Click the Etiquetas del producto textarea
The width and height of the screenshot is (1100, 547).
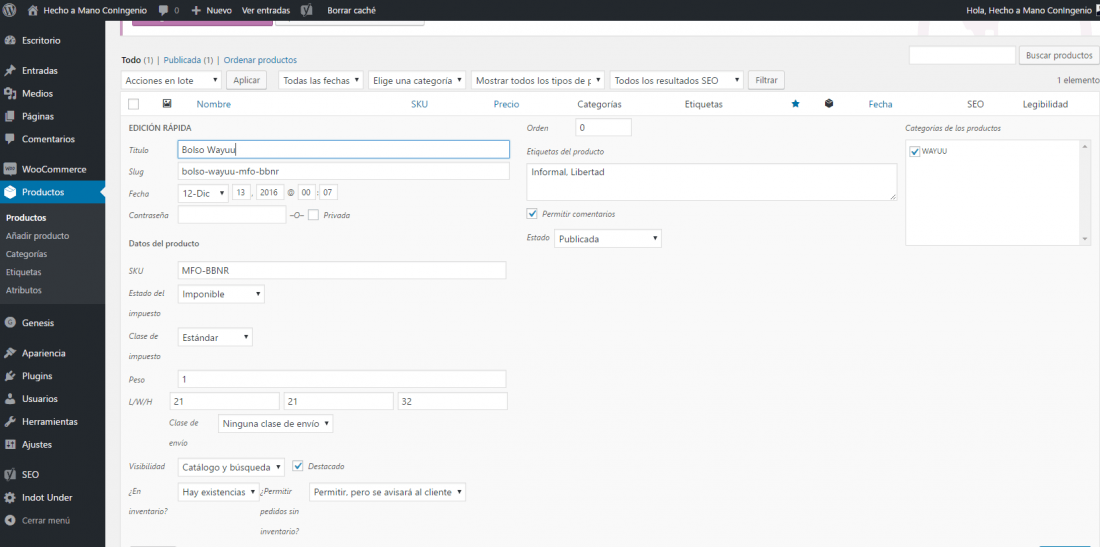(711, 182)
